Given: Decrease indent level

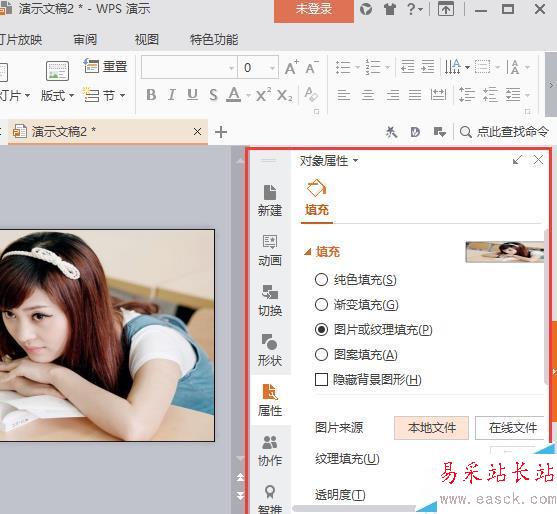Looking at the screenshot, I should click(407, 66).
